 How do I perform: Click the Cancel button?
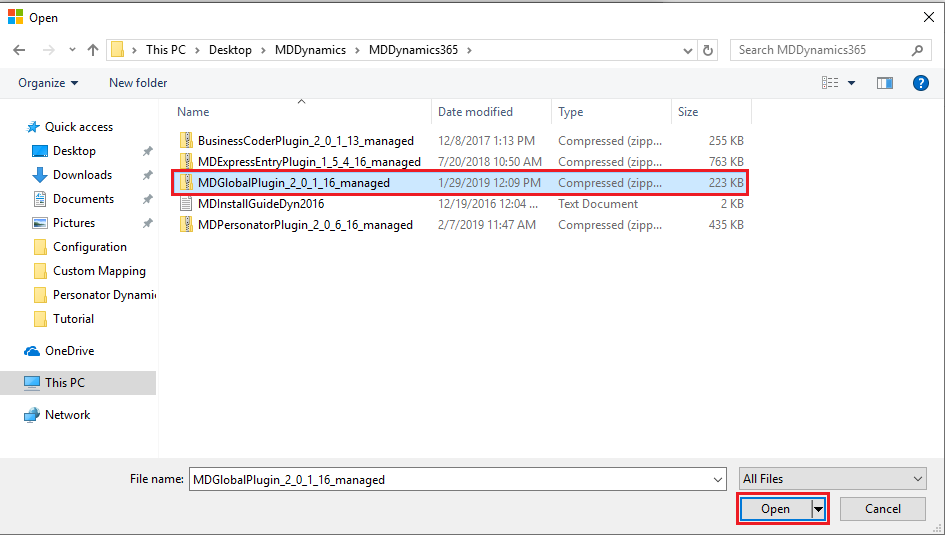tap(882, 509)
